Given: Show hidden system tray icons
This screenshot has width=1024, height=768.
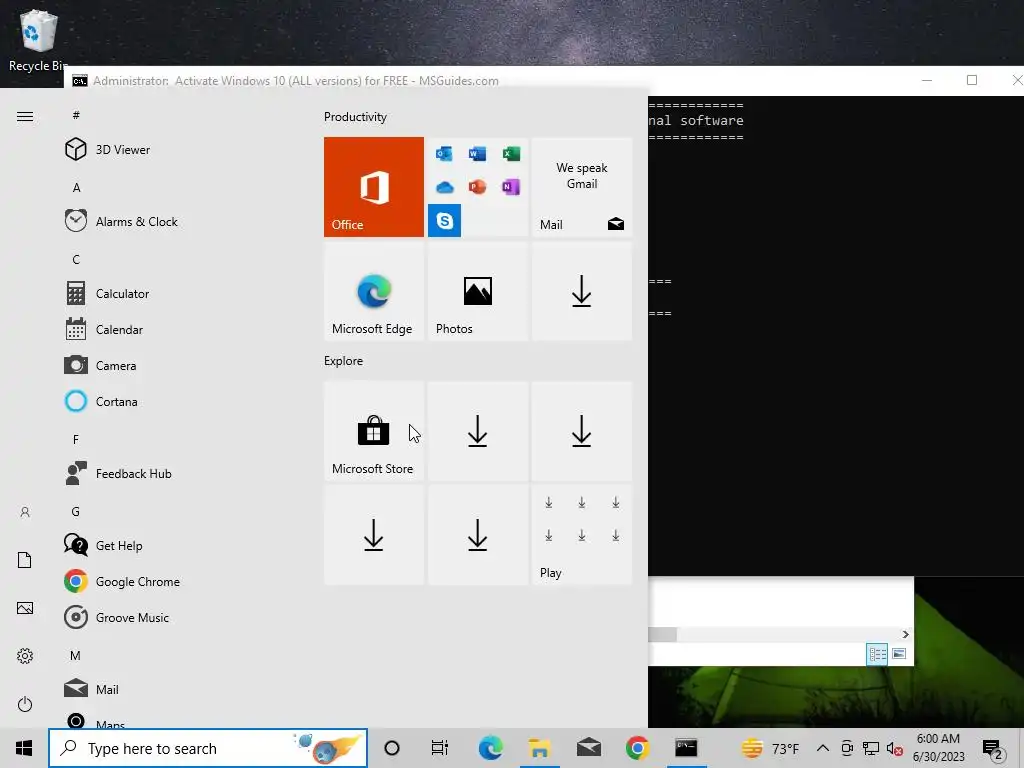Looking at the screenshot, I should coord(823,748).
